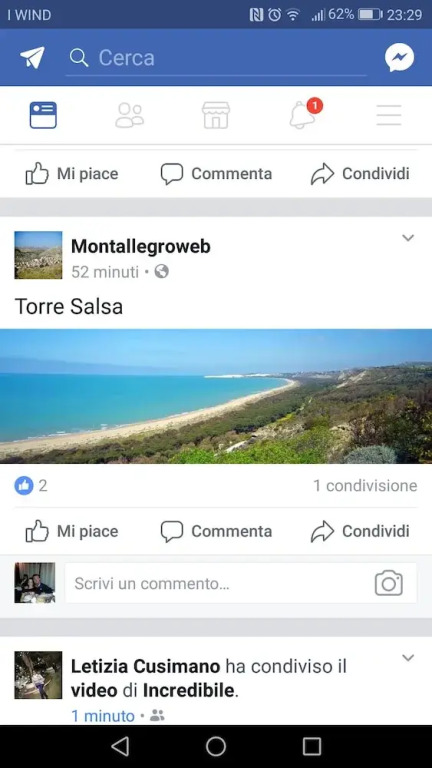Open the hamburger menu tab
Image resolution: width=432 pixels, height=768 pixels.
coord(389,115)
